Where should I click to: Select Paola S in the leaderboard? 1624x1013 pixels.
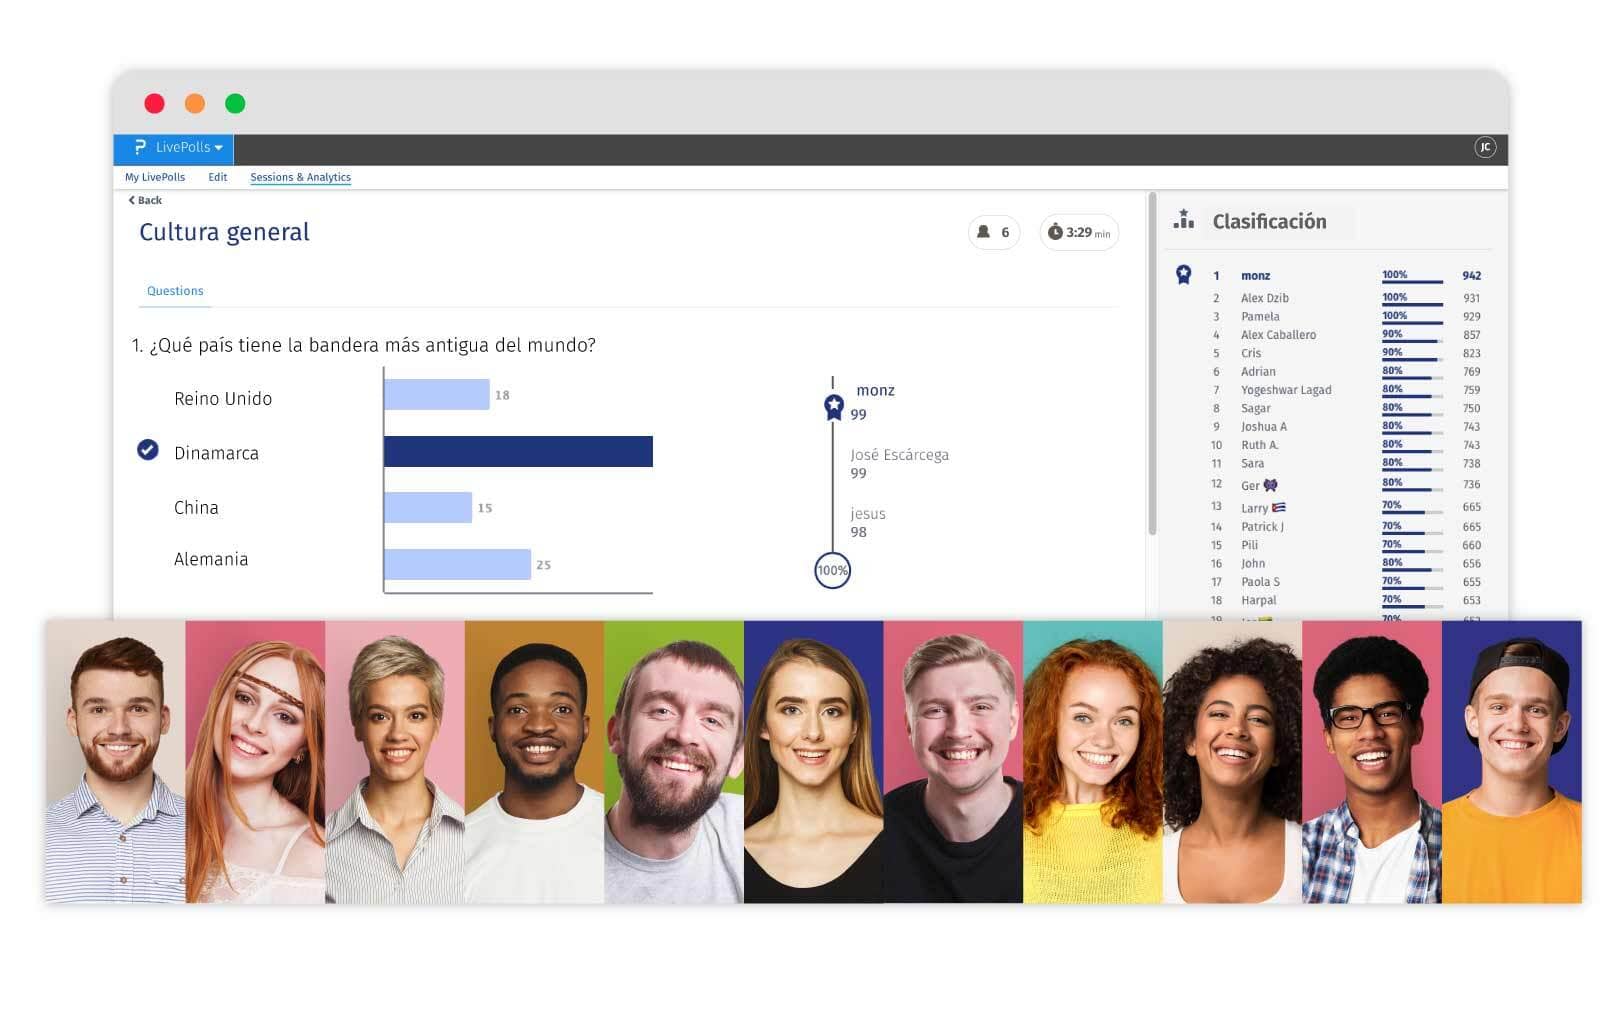coord(1260,582)
